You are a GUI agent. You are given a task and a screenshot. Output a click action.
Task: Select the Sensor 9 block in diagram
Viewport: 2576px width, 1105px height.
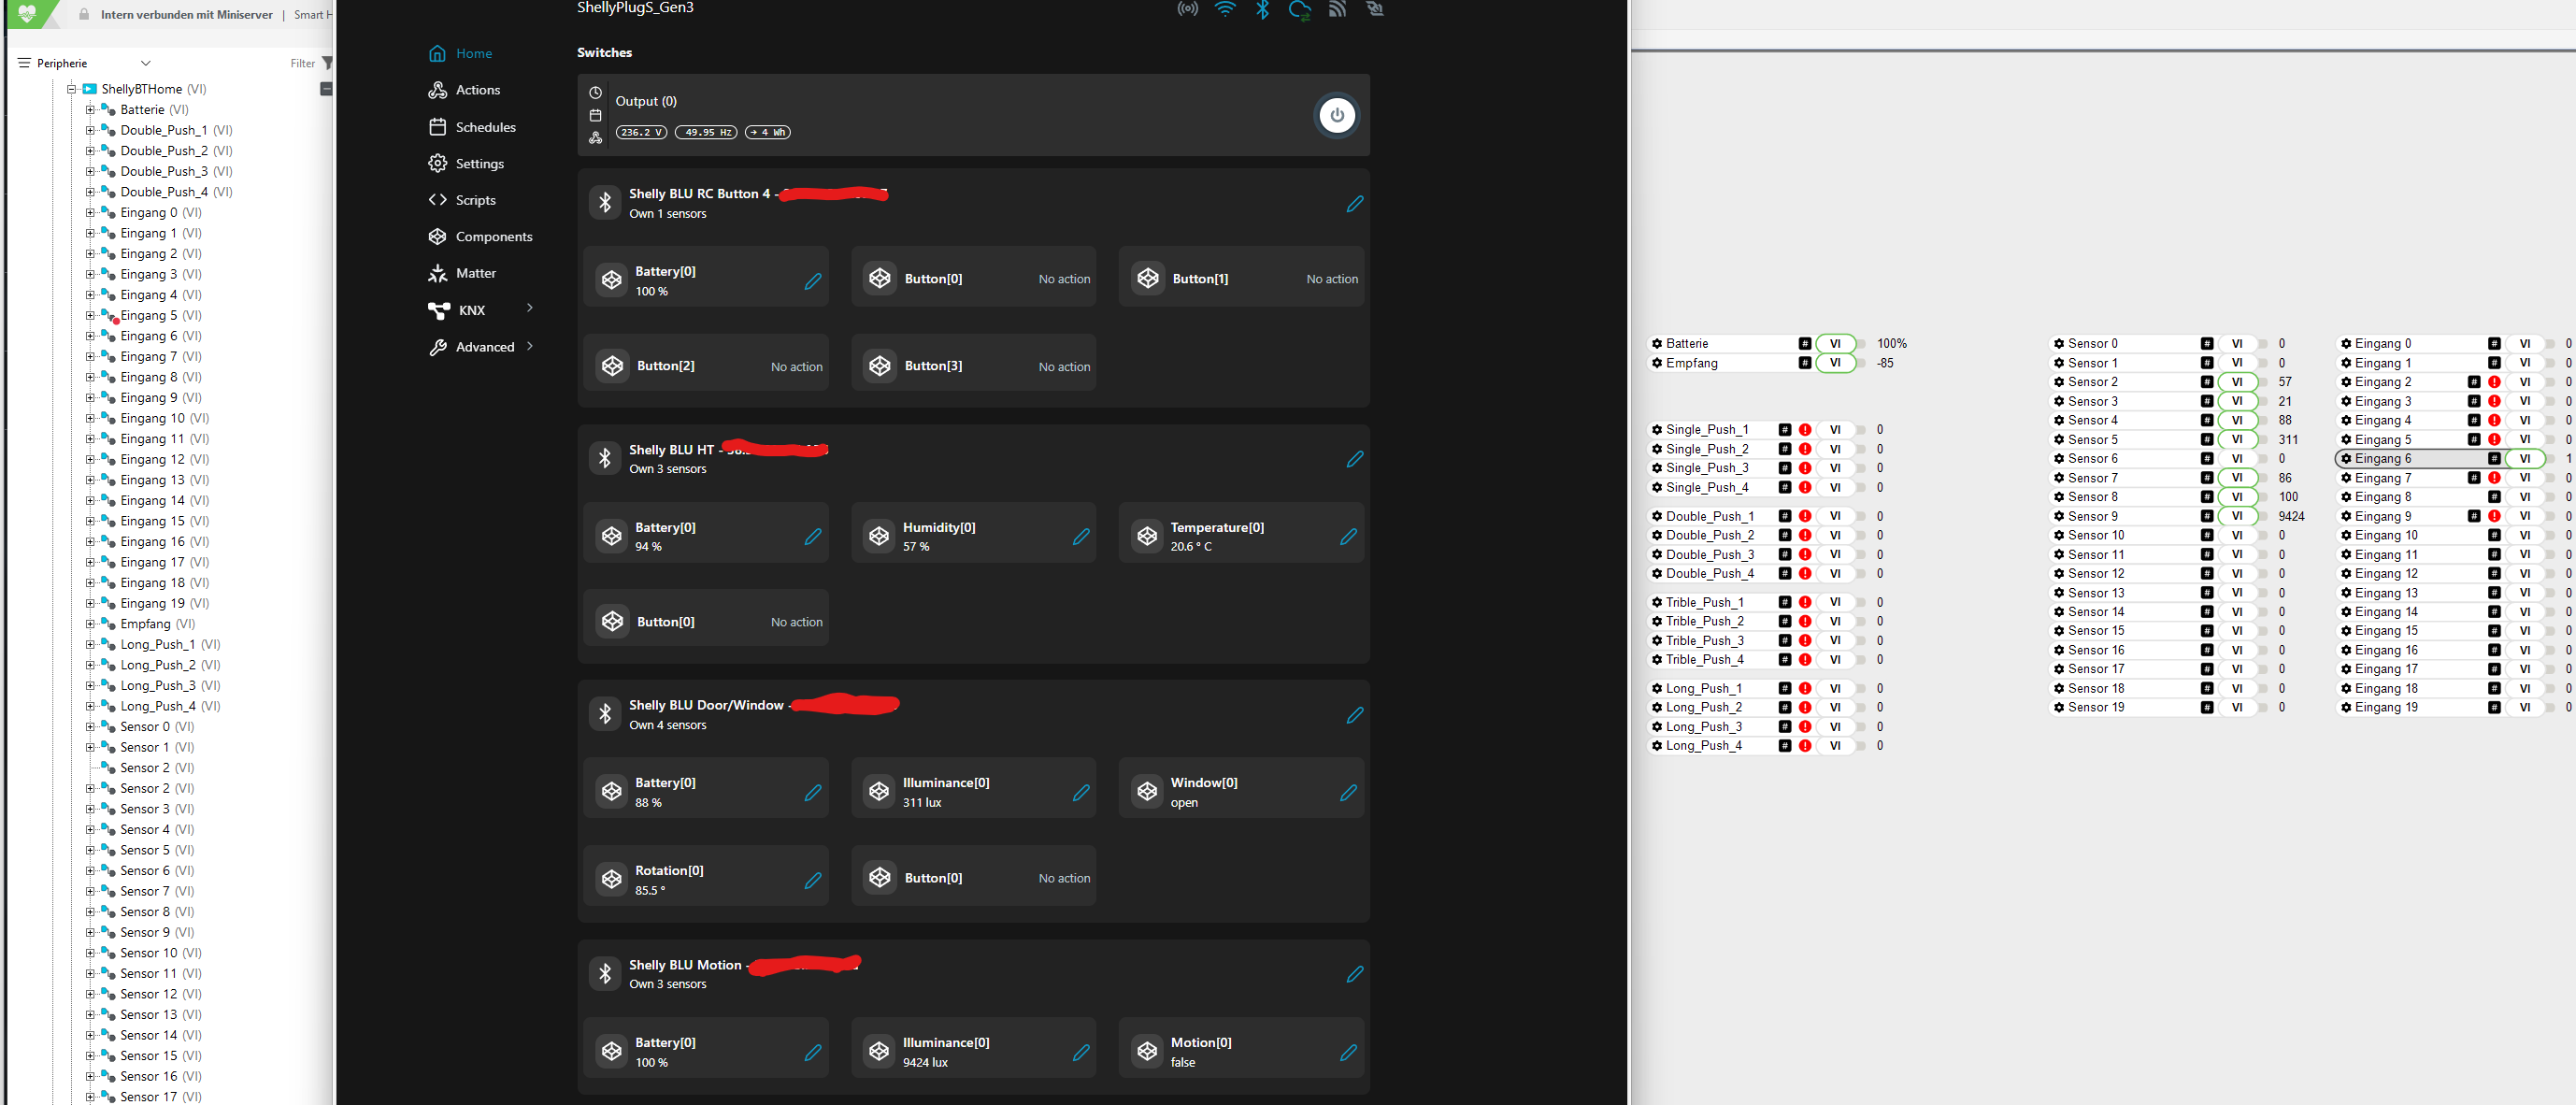click(x=2122, y=517)
